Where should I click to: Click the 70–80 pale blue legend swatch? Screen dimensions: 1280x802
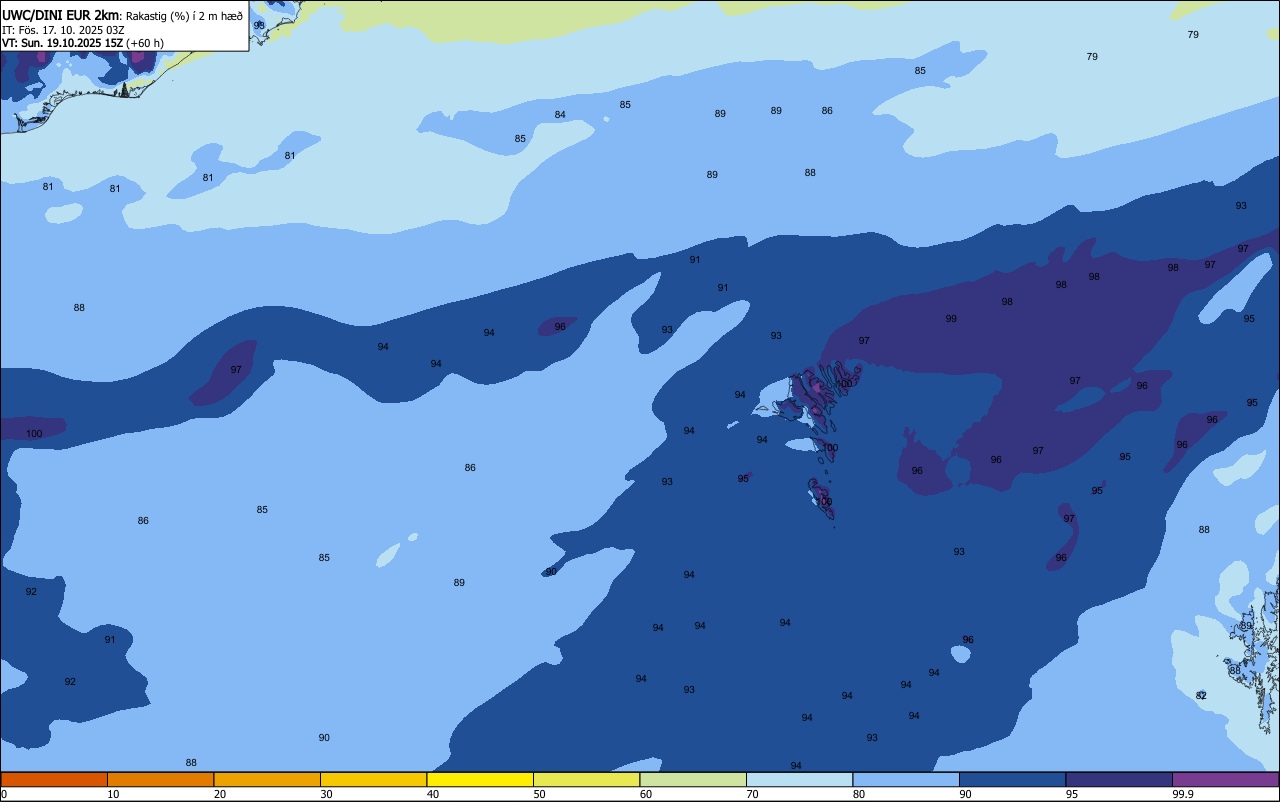point(799,779)
